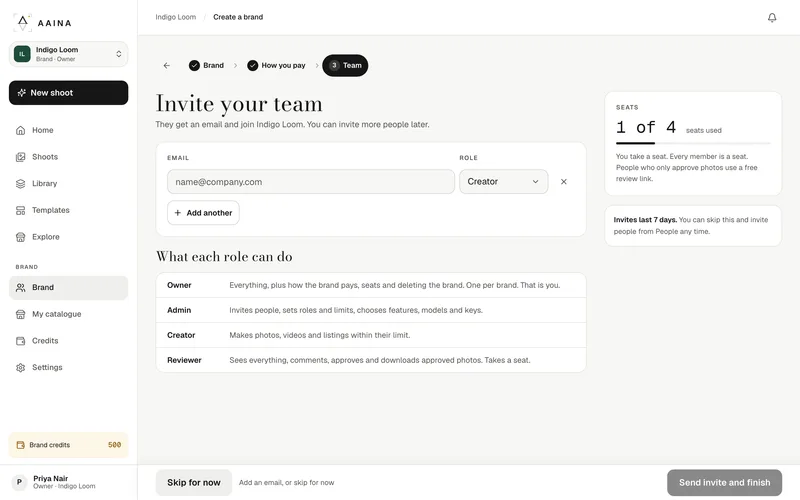Click the checkmark on Brand step

click(x=194, y=65)
